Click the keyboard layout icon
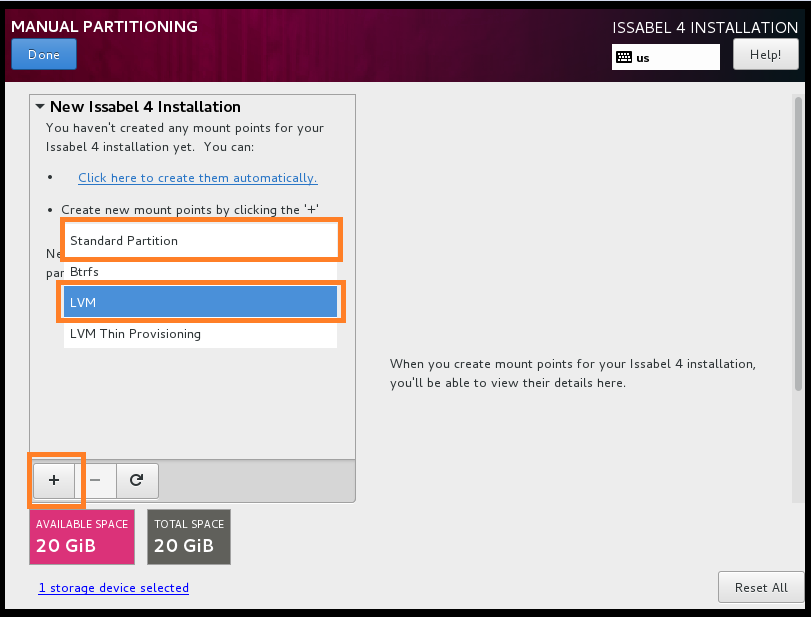Viewport: 811px width, 617px height. pyautogui.click(x=624, y=57)
